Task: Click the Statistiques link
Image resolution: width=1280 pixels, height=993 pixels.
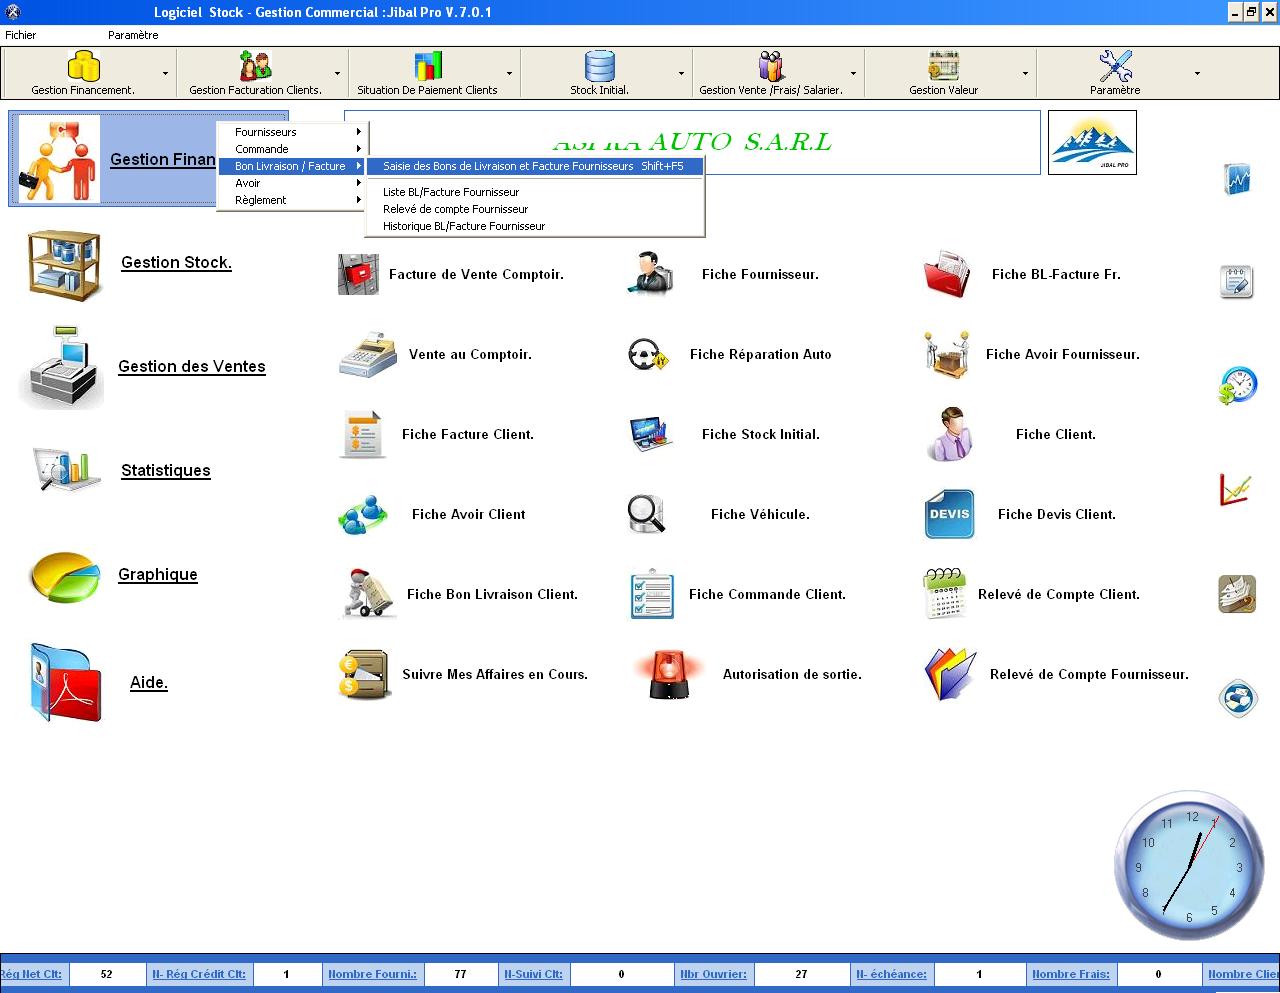Action: point(166,471)
